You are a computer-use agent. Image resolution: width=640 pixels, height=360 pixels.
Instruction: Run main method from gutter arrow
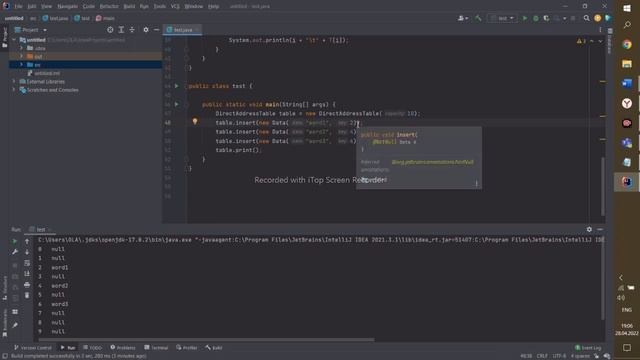click(177, 104)
